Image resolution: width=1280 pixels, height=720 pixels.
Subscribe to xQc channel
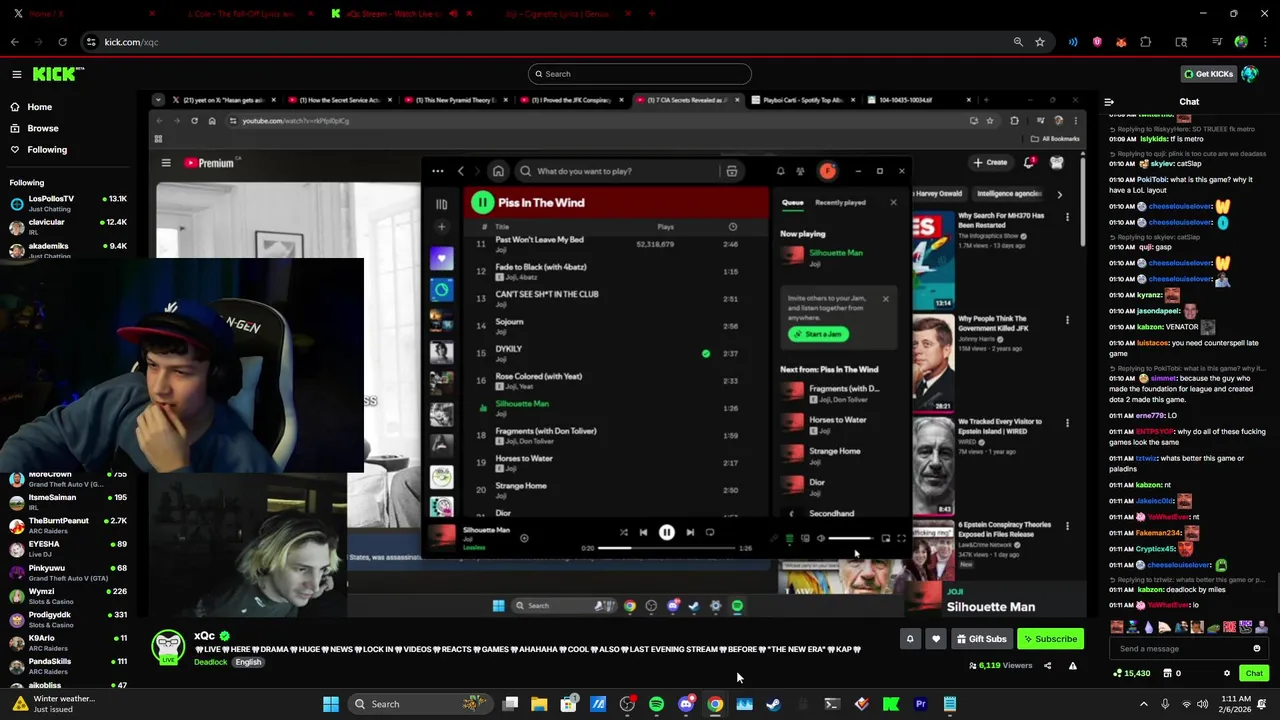coord(1050,639)
